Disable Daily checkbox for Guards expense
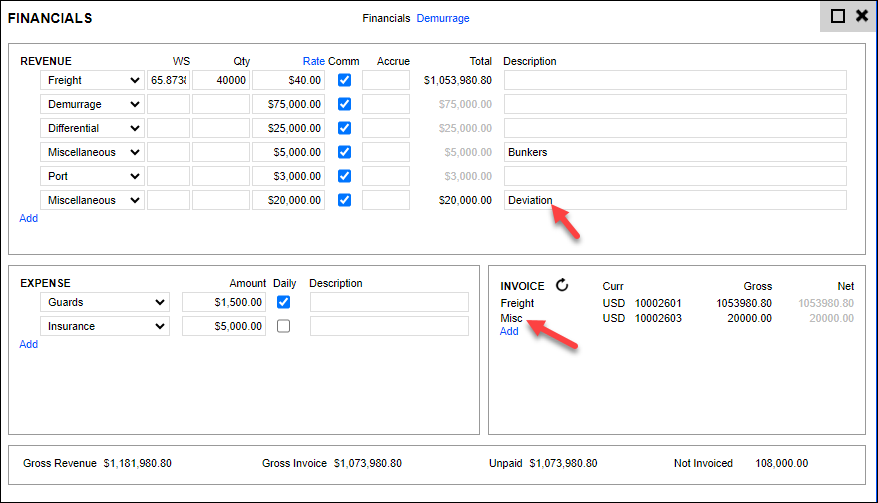 click(283, 302)
